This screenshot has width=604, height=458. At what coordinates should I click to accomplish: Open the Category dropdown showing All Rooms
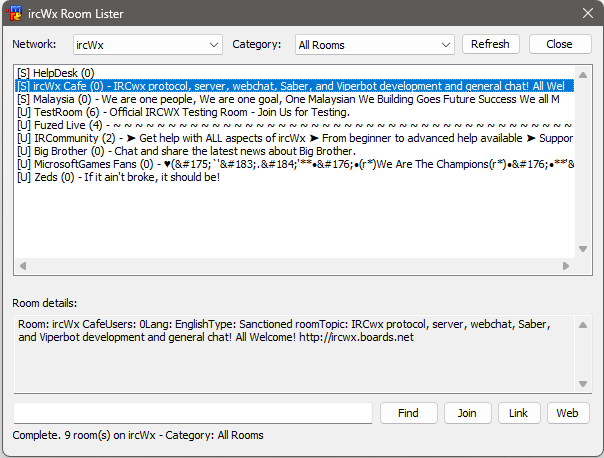point(375,45)
